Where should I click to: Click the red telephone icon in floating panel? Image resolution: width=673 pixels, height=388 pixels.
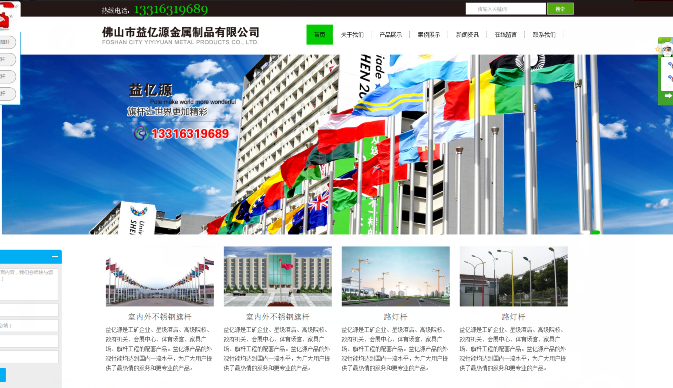click(x=4, y=20)
